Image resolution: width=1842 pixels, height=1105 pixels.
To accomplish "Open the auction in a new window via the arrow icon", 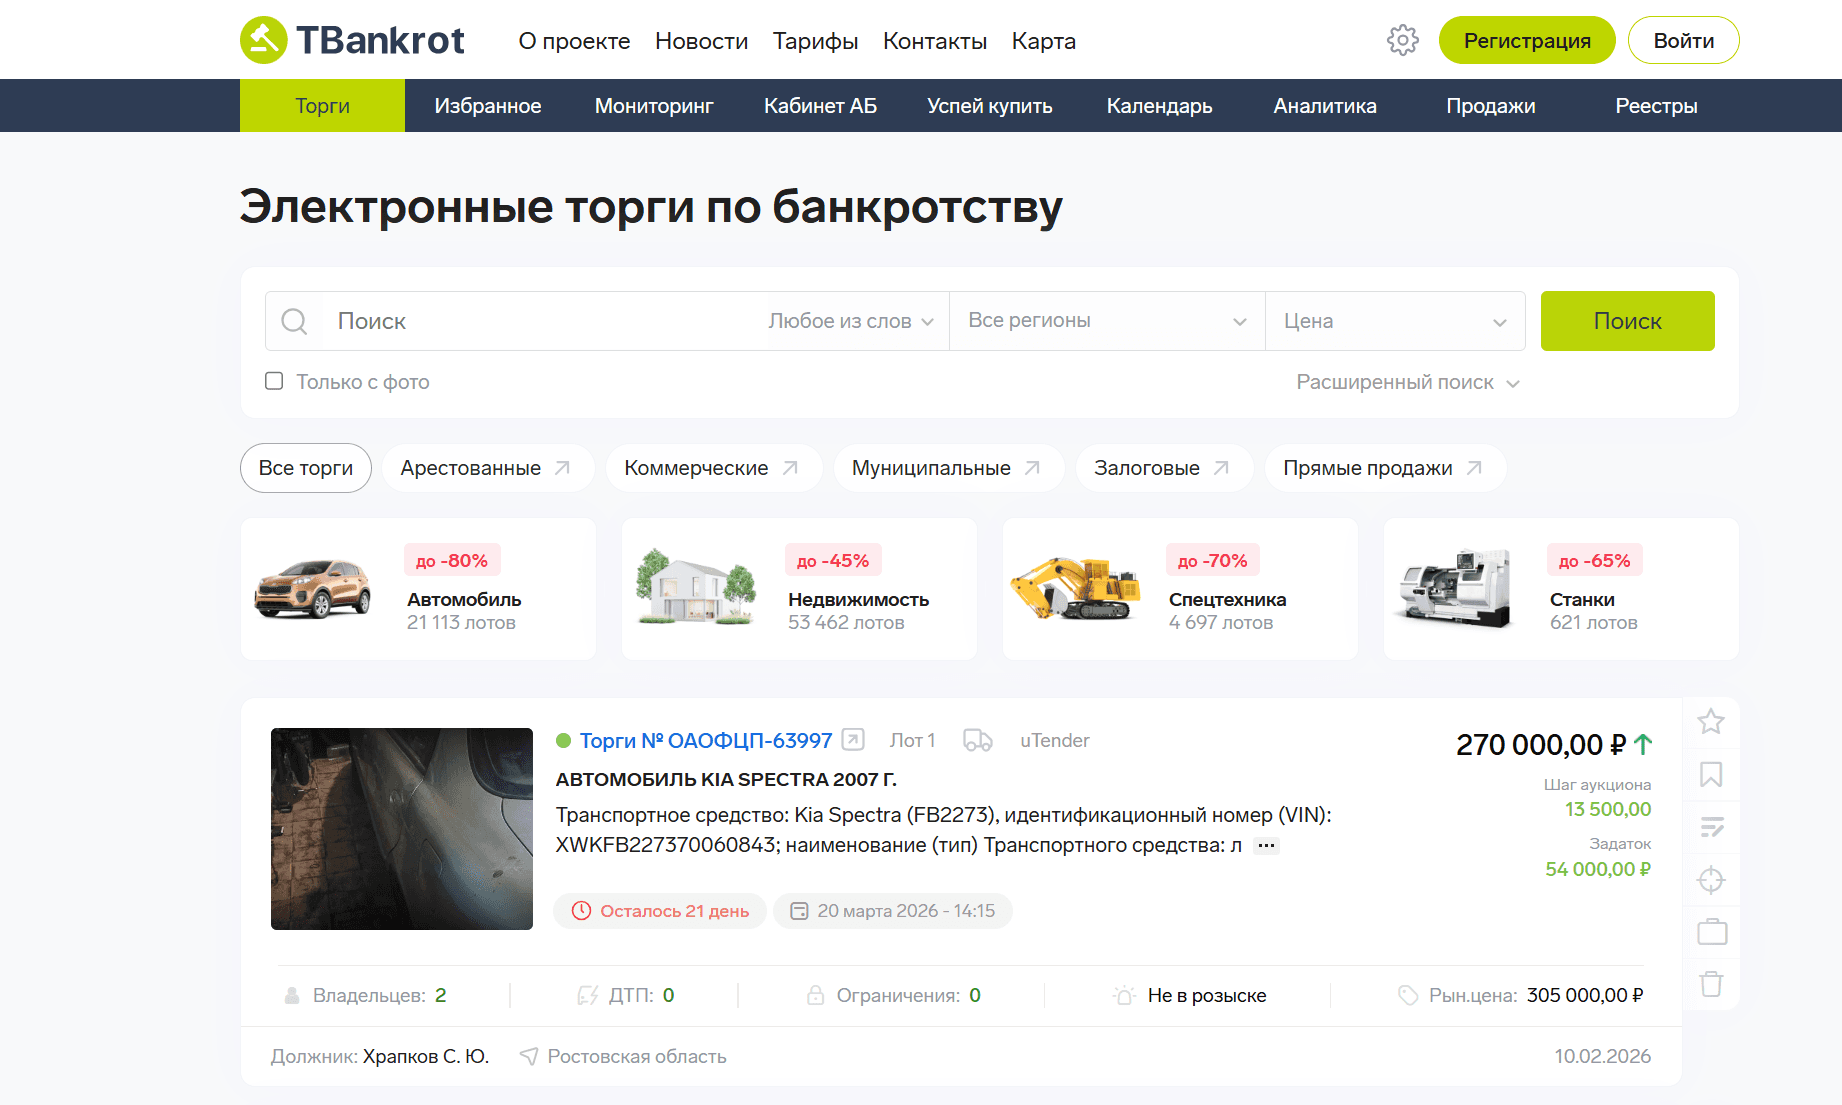I will tap(853, 740).
